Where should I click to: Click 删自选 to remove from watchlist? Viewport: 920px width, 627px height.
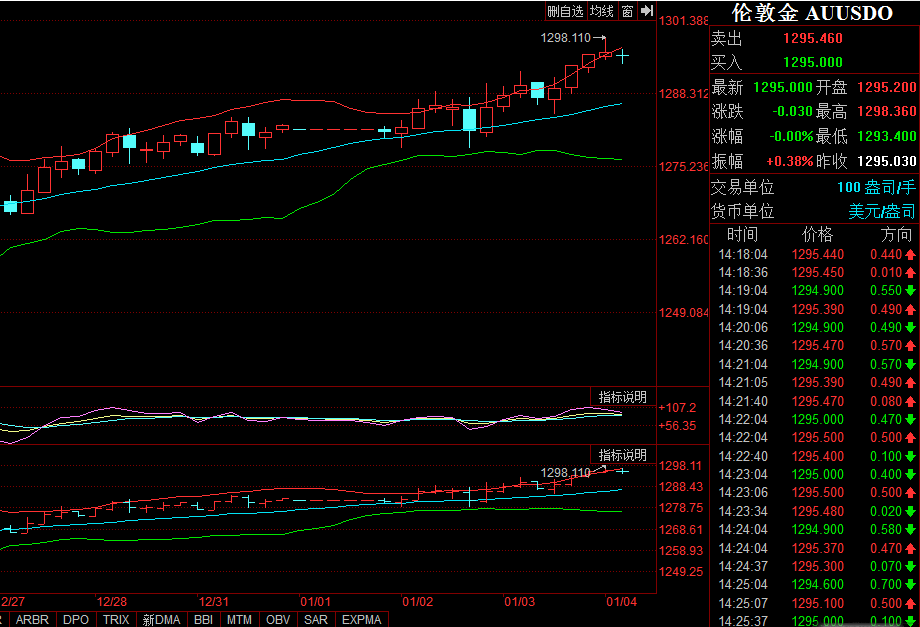click(x=565, y=11)
